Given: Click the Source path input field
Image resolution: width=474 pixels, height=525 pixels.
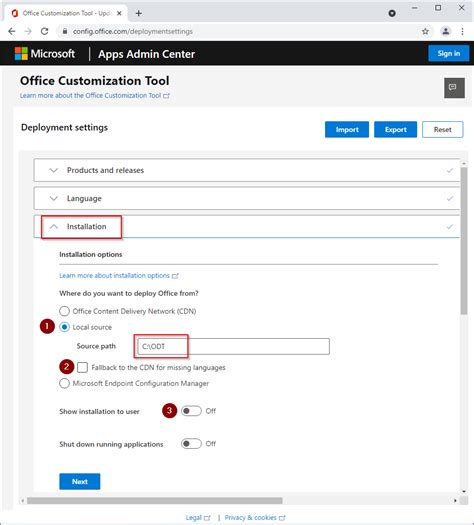Looking at the screenshot, I should [233, 346].
